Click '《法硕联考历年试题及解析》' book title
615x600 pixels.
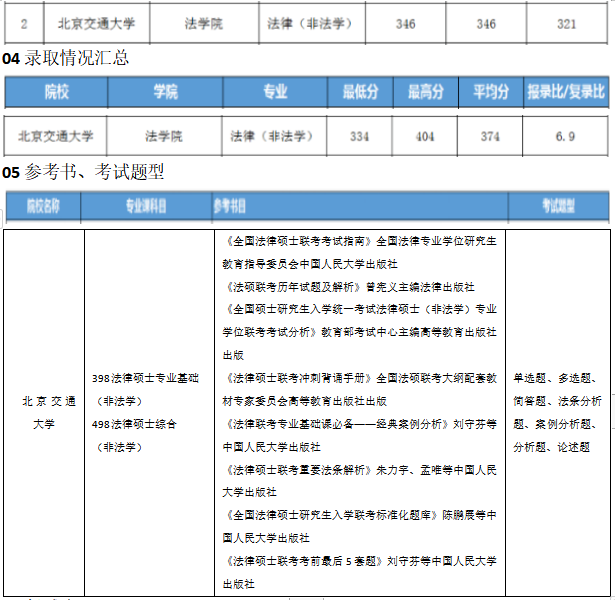(x=292, y=287)
